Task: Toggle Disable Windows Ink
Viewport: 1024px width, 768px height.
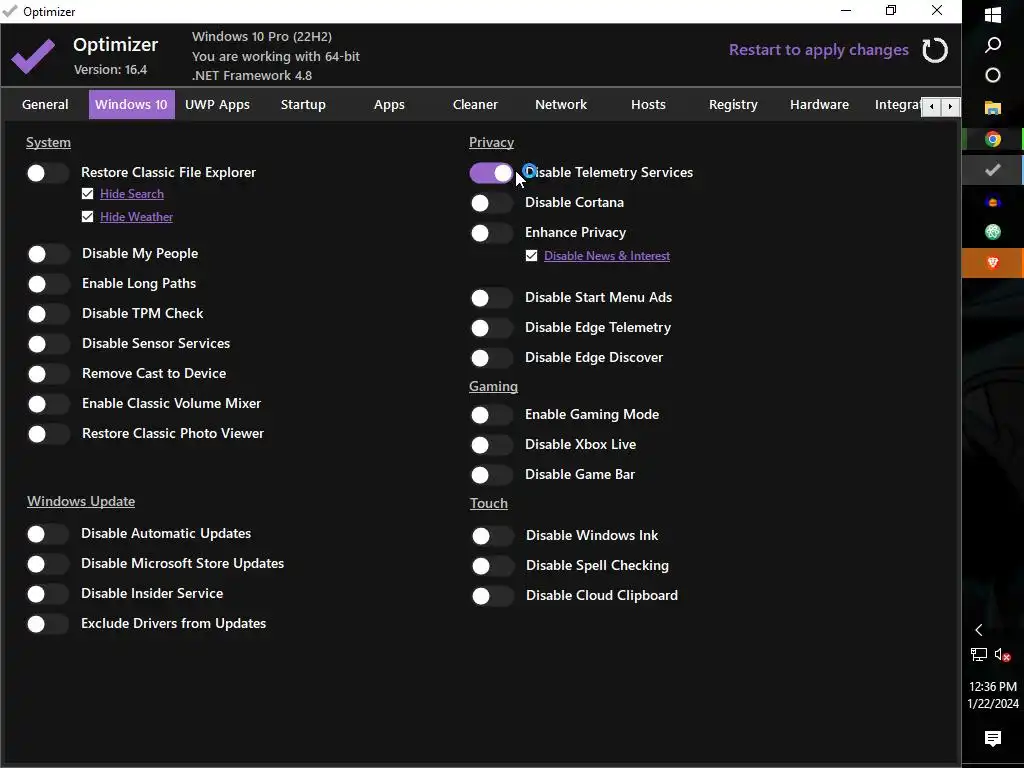Action: 492,536
